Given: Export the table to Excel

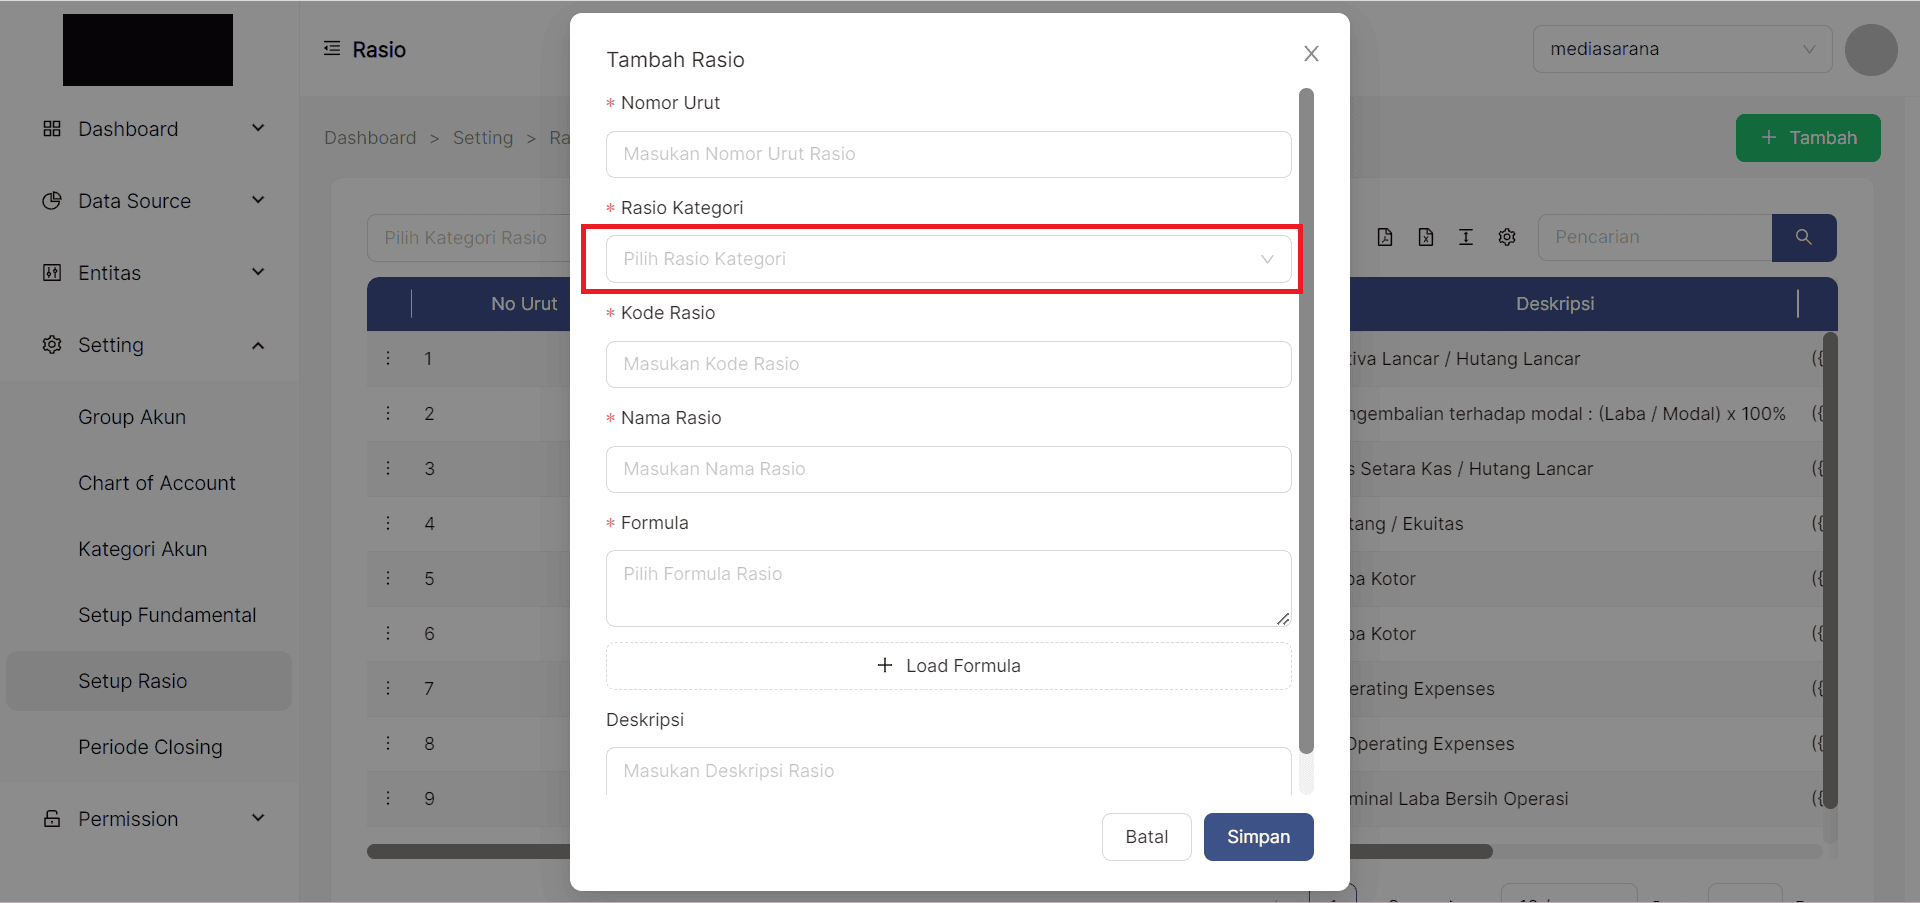Looking at the screenshot, I should tap(1426, 237).
